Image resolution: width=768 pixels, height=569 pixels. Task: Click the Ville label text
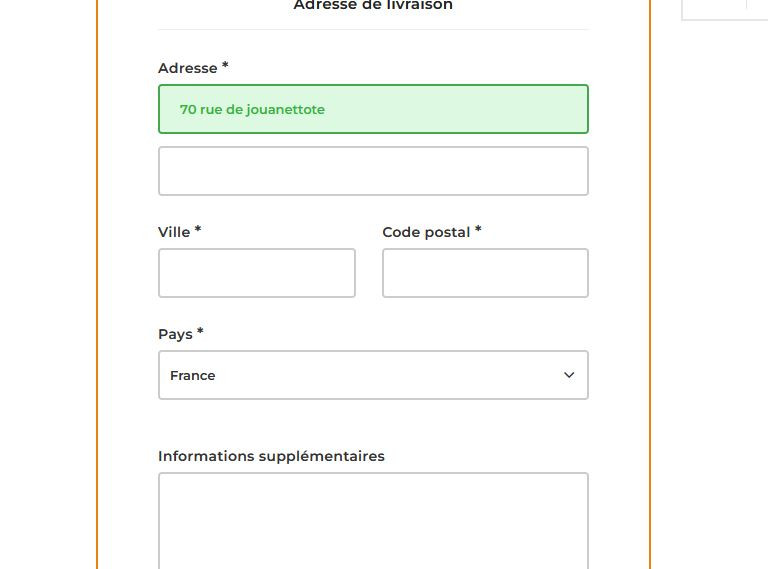pyautogui.click(x=174, y=232)
